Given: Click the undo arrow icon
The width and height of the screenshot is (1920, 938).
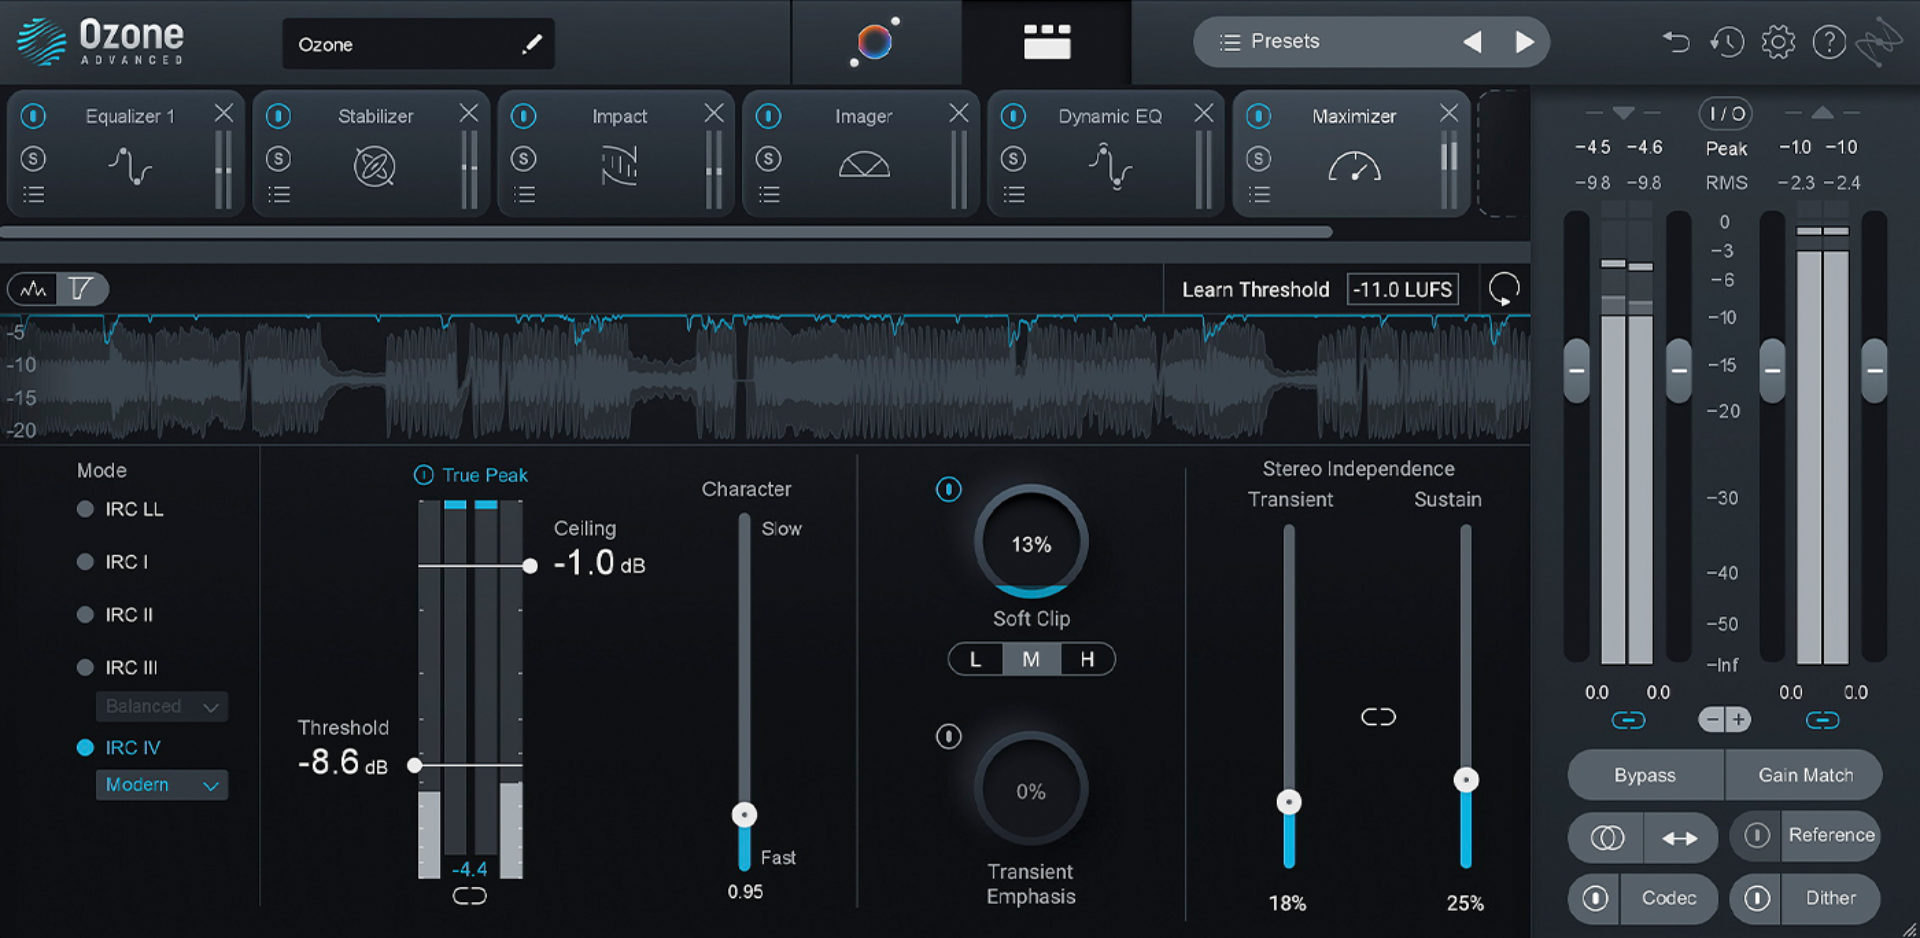Looking at the screenshot, I should tap(1676, 41).
